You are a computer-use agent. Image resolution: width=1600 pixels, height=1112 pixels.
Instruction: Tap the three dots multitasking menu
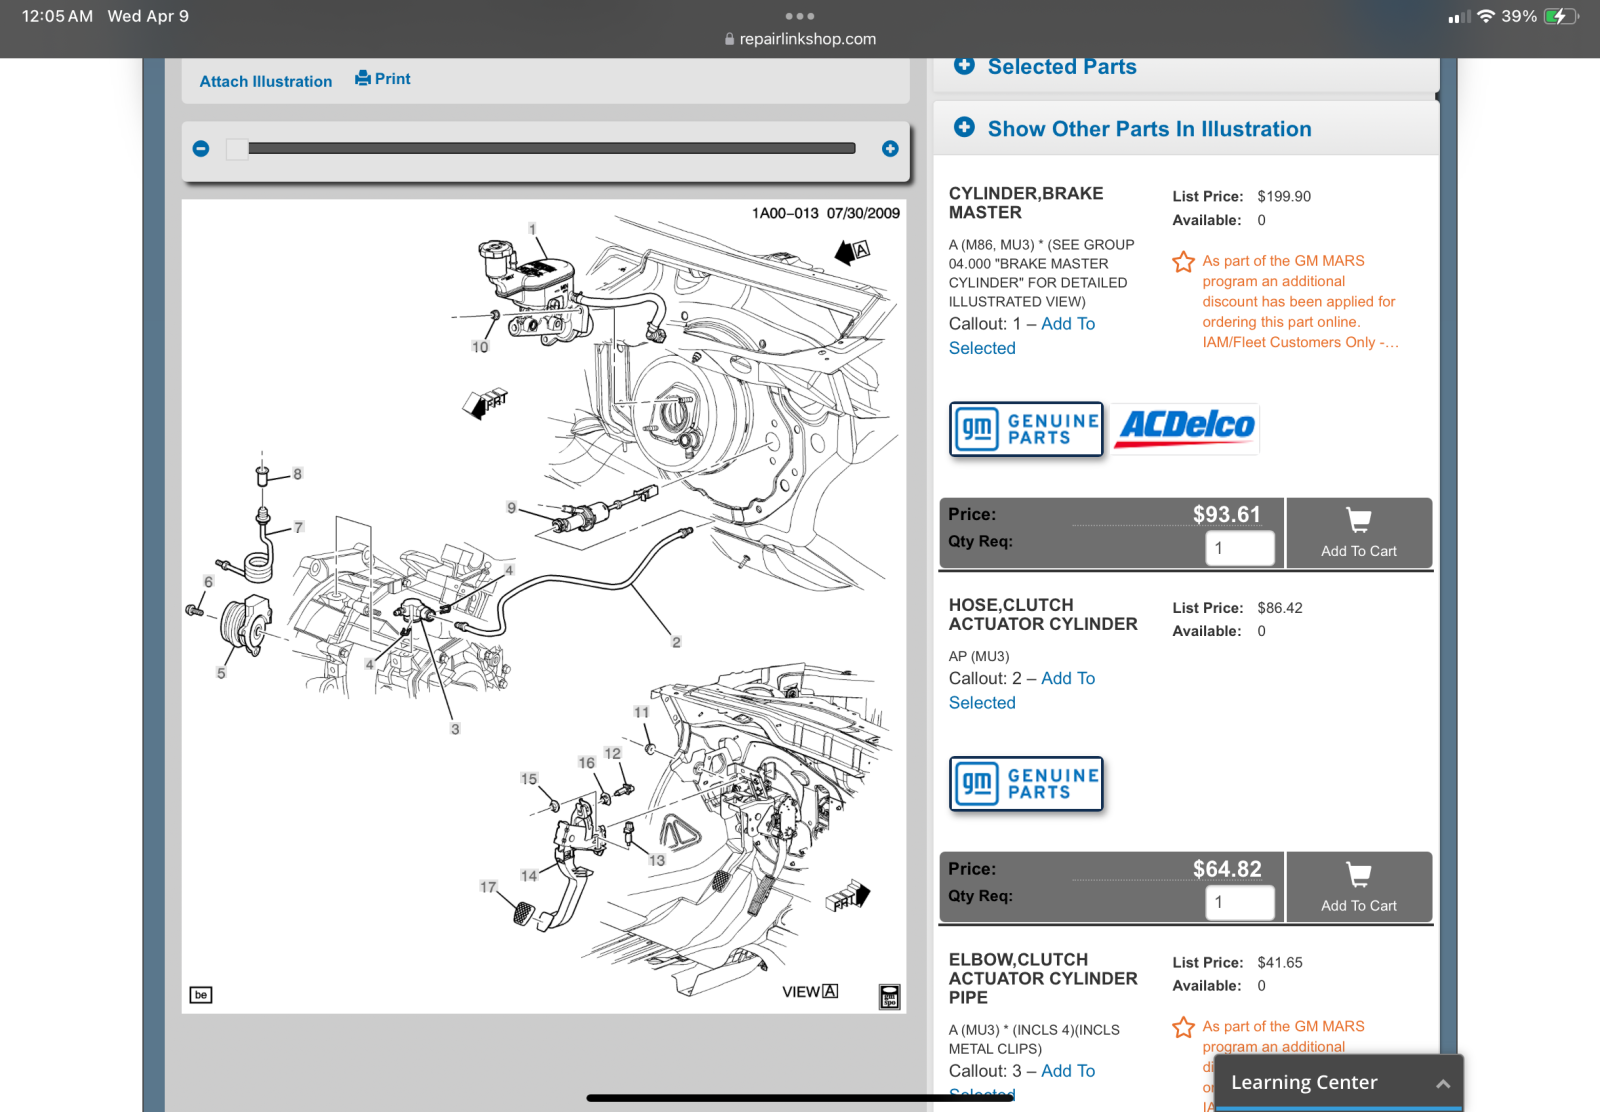[800, 16]
